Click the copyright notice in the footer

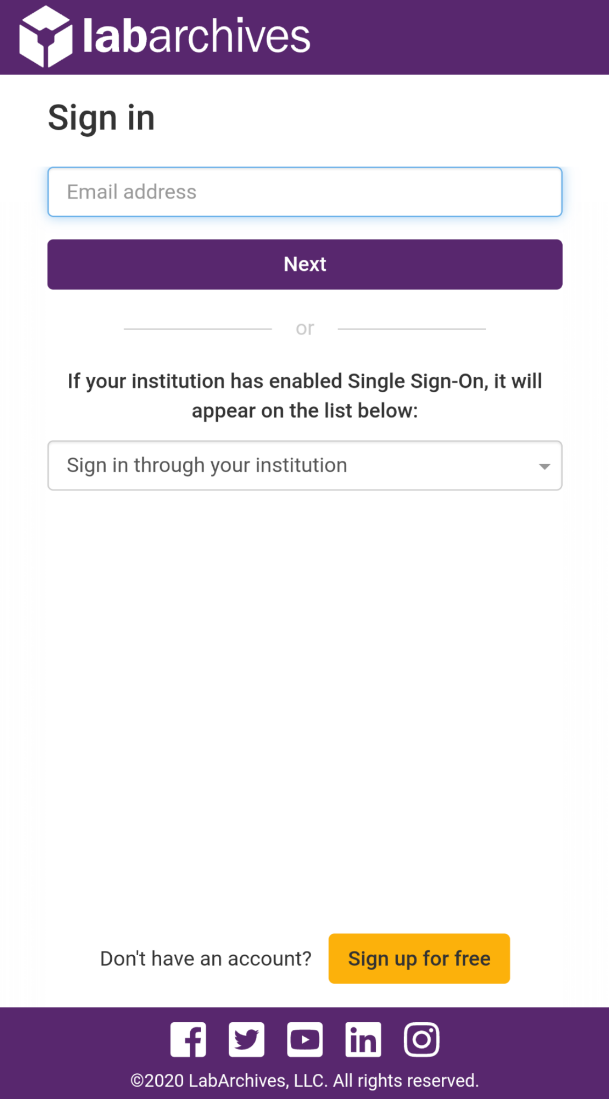(304, 1080)
